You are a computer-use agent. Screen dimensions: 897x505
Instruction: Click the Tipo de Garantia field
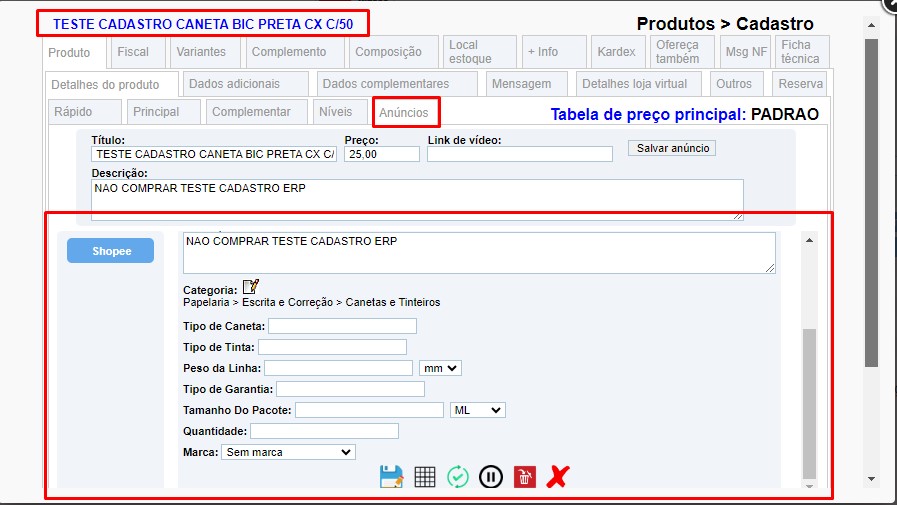point(350,389)
